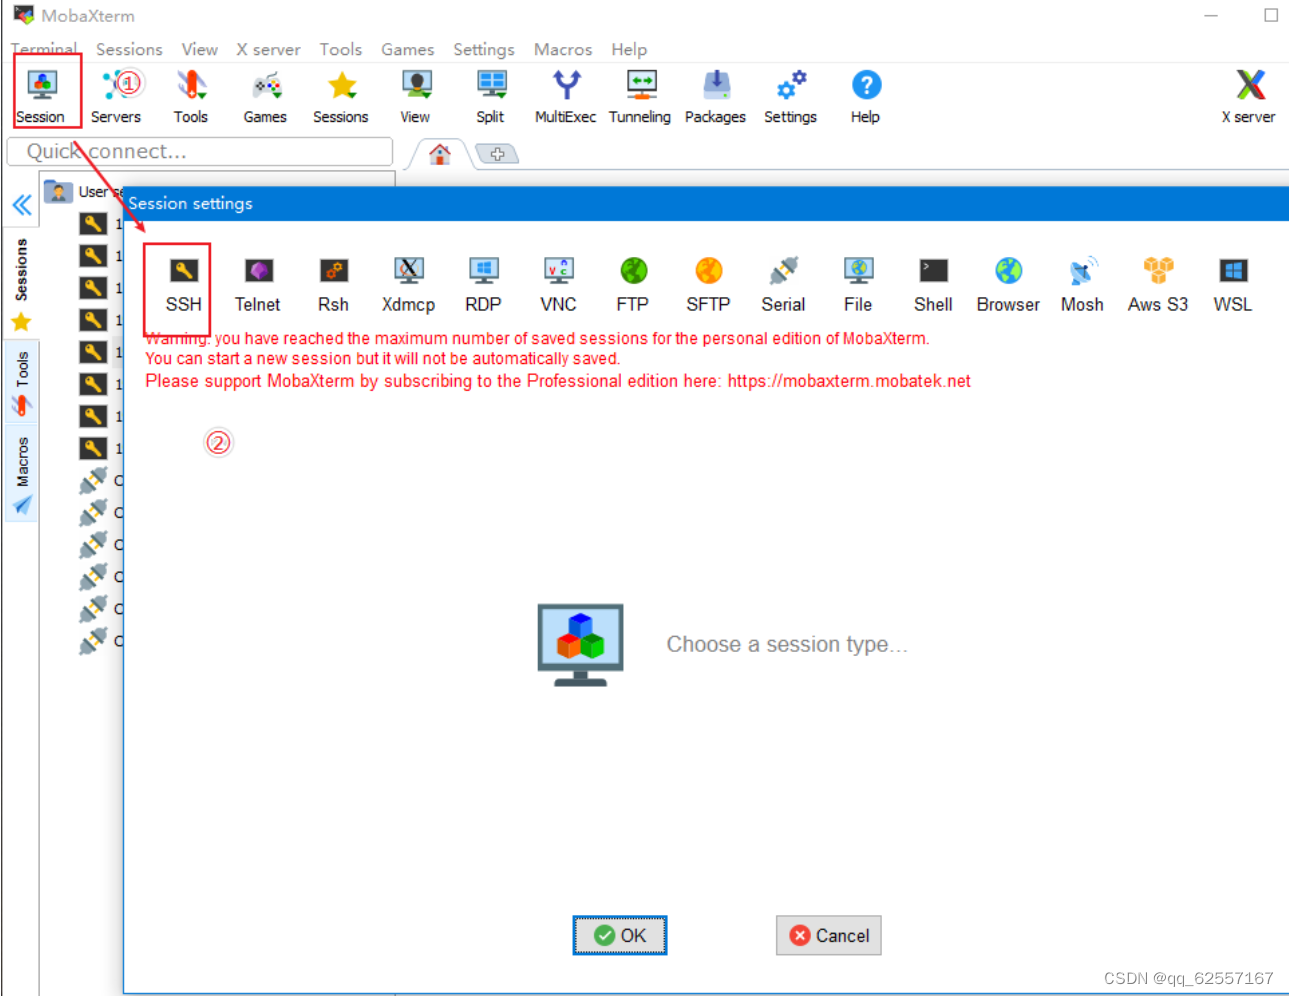Select VNC session type
Viewport: 1289px width, 996px height.
point(558,286)
